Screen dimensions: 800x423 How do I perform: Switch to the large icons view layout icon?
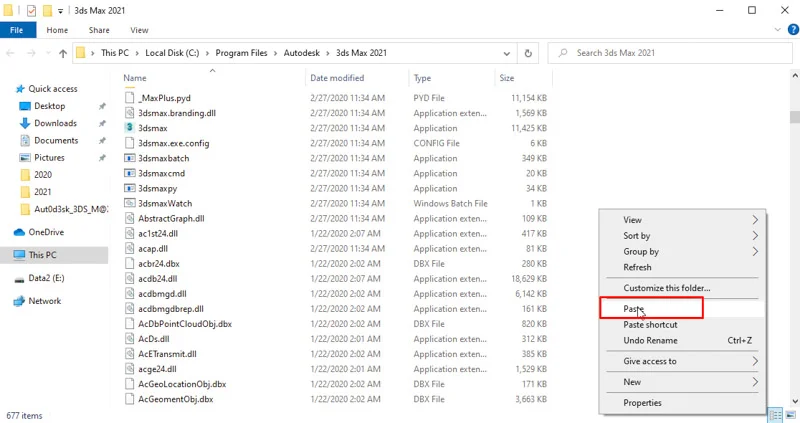(x=791, y=415)
